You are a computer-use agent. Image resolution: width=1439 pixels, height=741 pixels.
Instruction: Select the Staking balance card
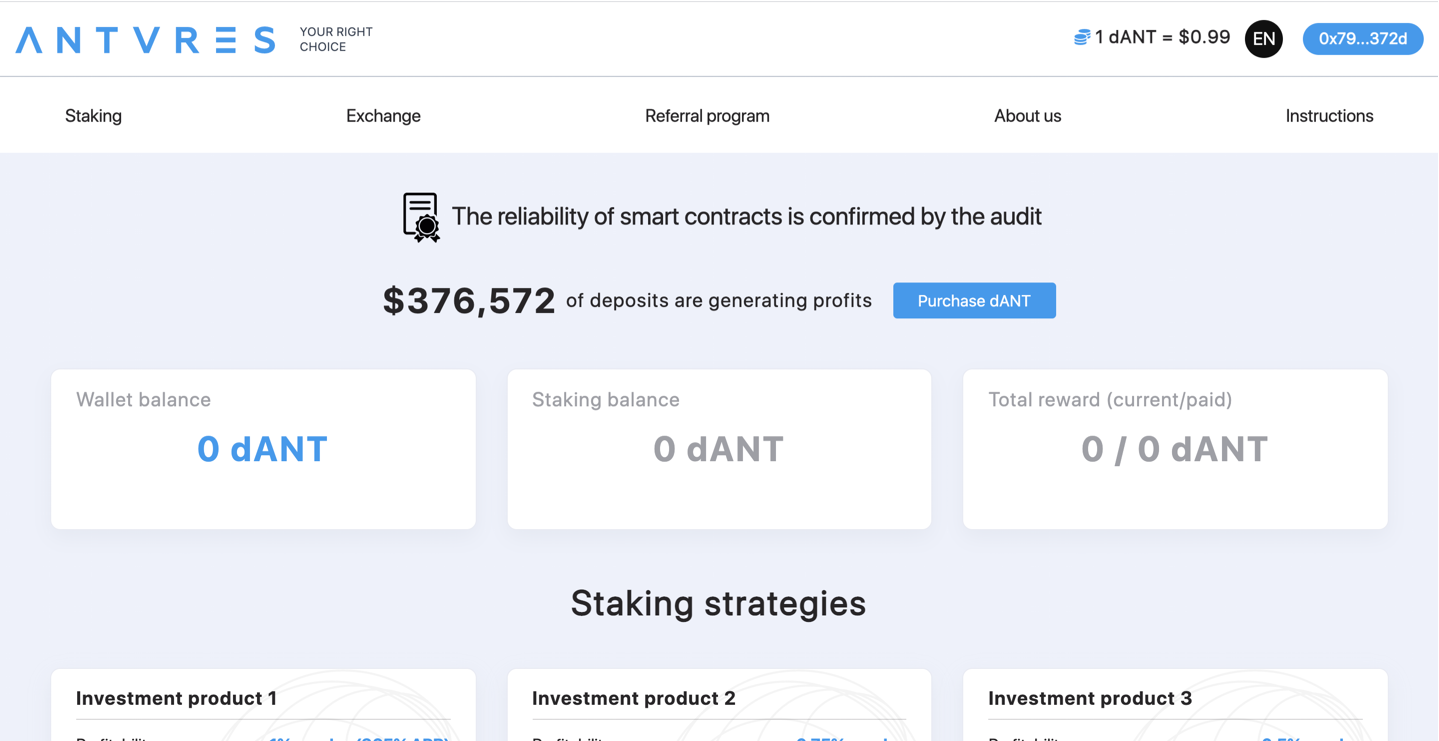coord(719,449)
